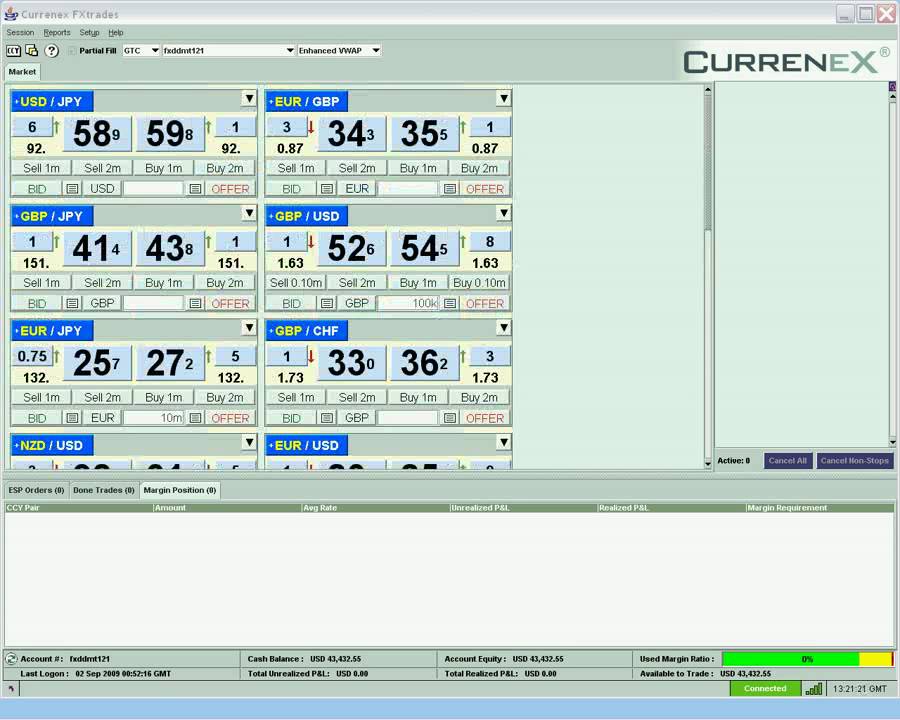This screenshot has width=900, height=720.
Task: Click Sell 0.10m in GBP/USD panel
Action: point(296,283)
